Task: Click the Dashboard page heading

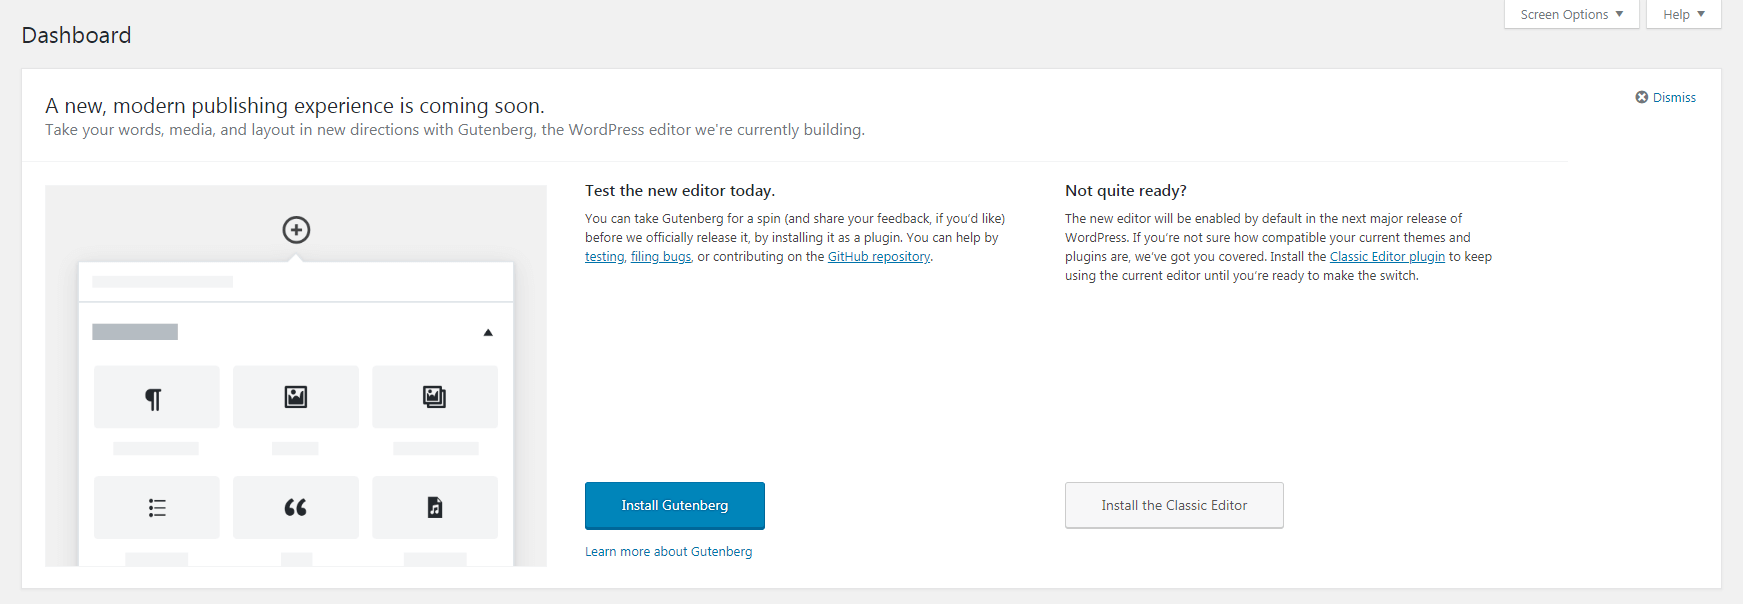Action: coord(76,35)
